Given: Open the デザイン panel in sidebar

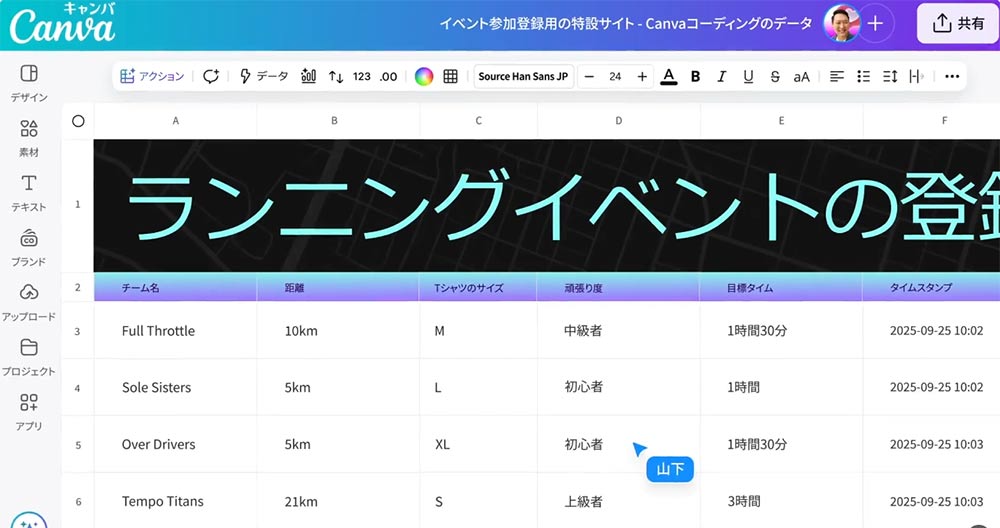Looking at the screenshot, I should pyautogui.click(x=29, y=82).
